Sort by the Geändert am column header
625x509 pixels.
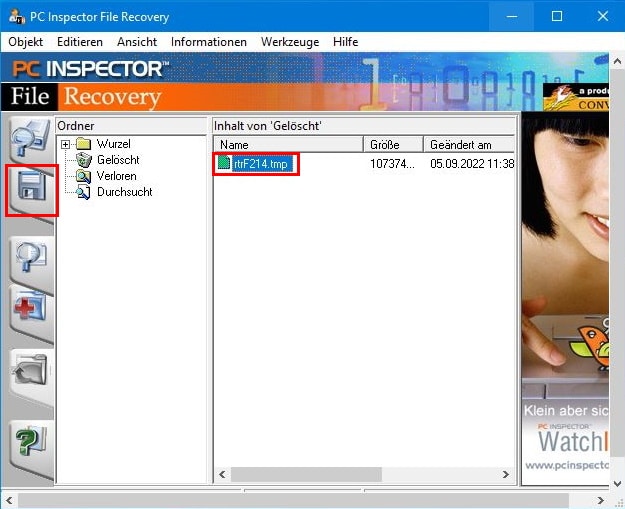[x=469, y=144]
